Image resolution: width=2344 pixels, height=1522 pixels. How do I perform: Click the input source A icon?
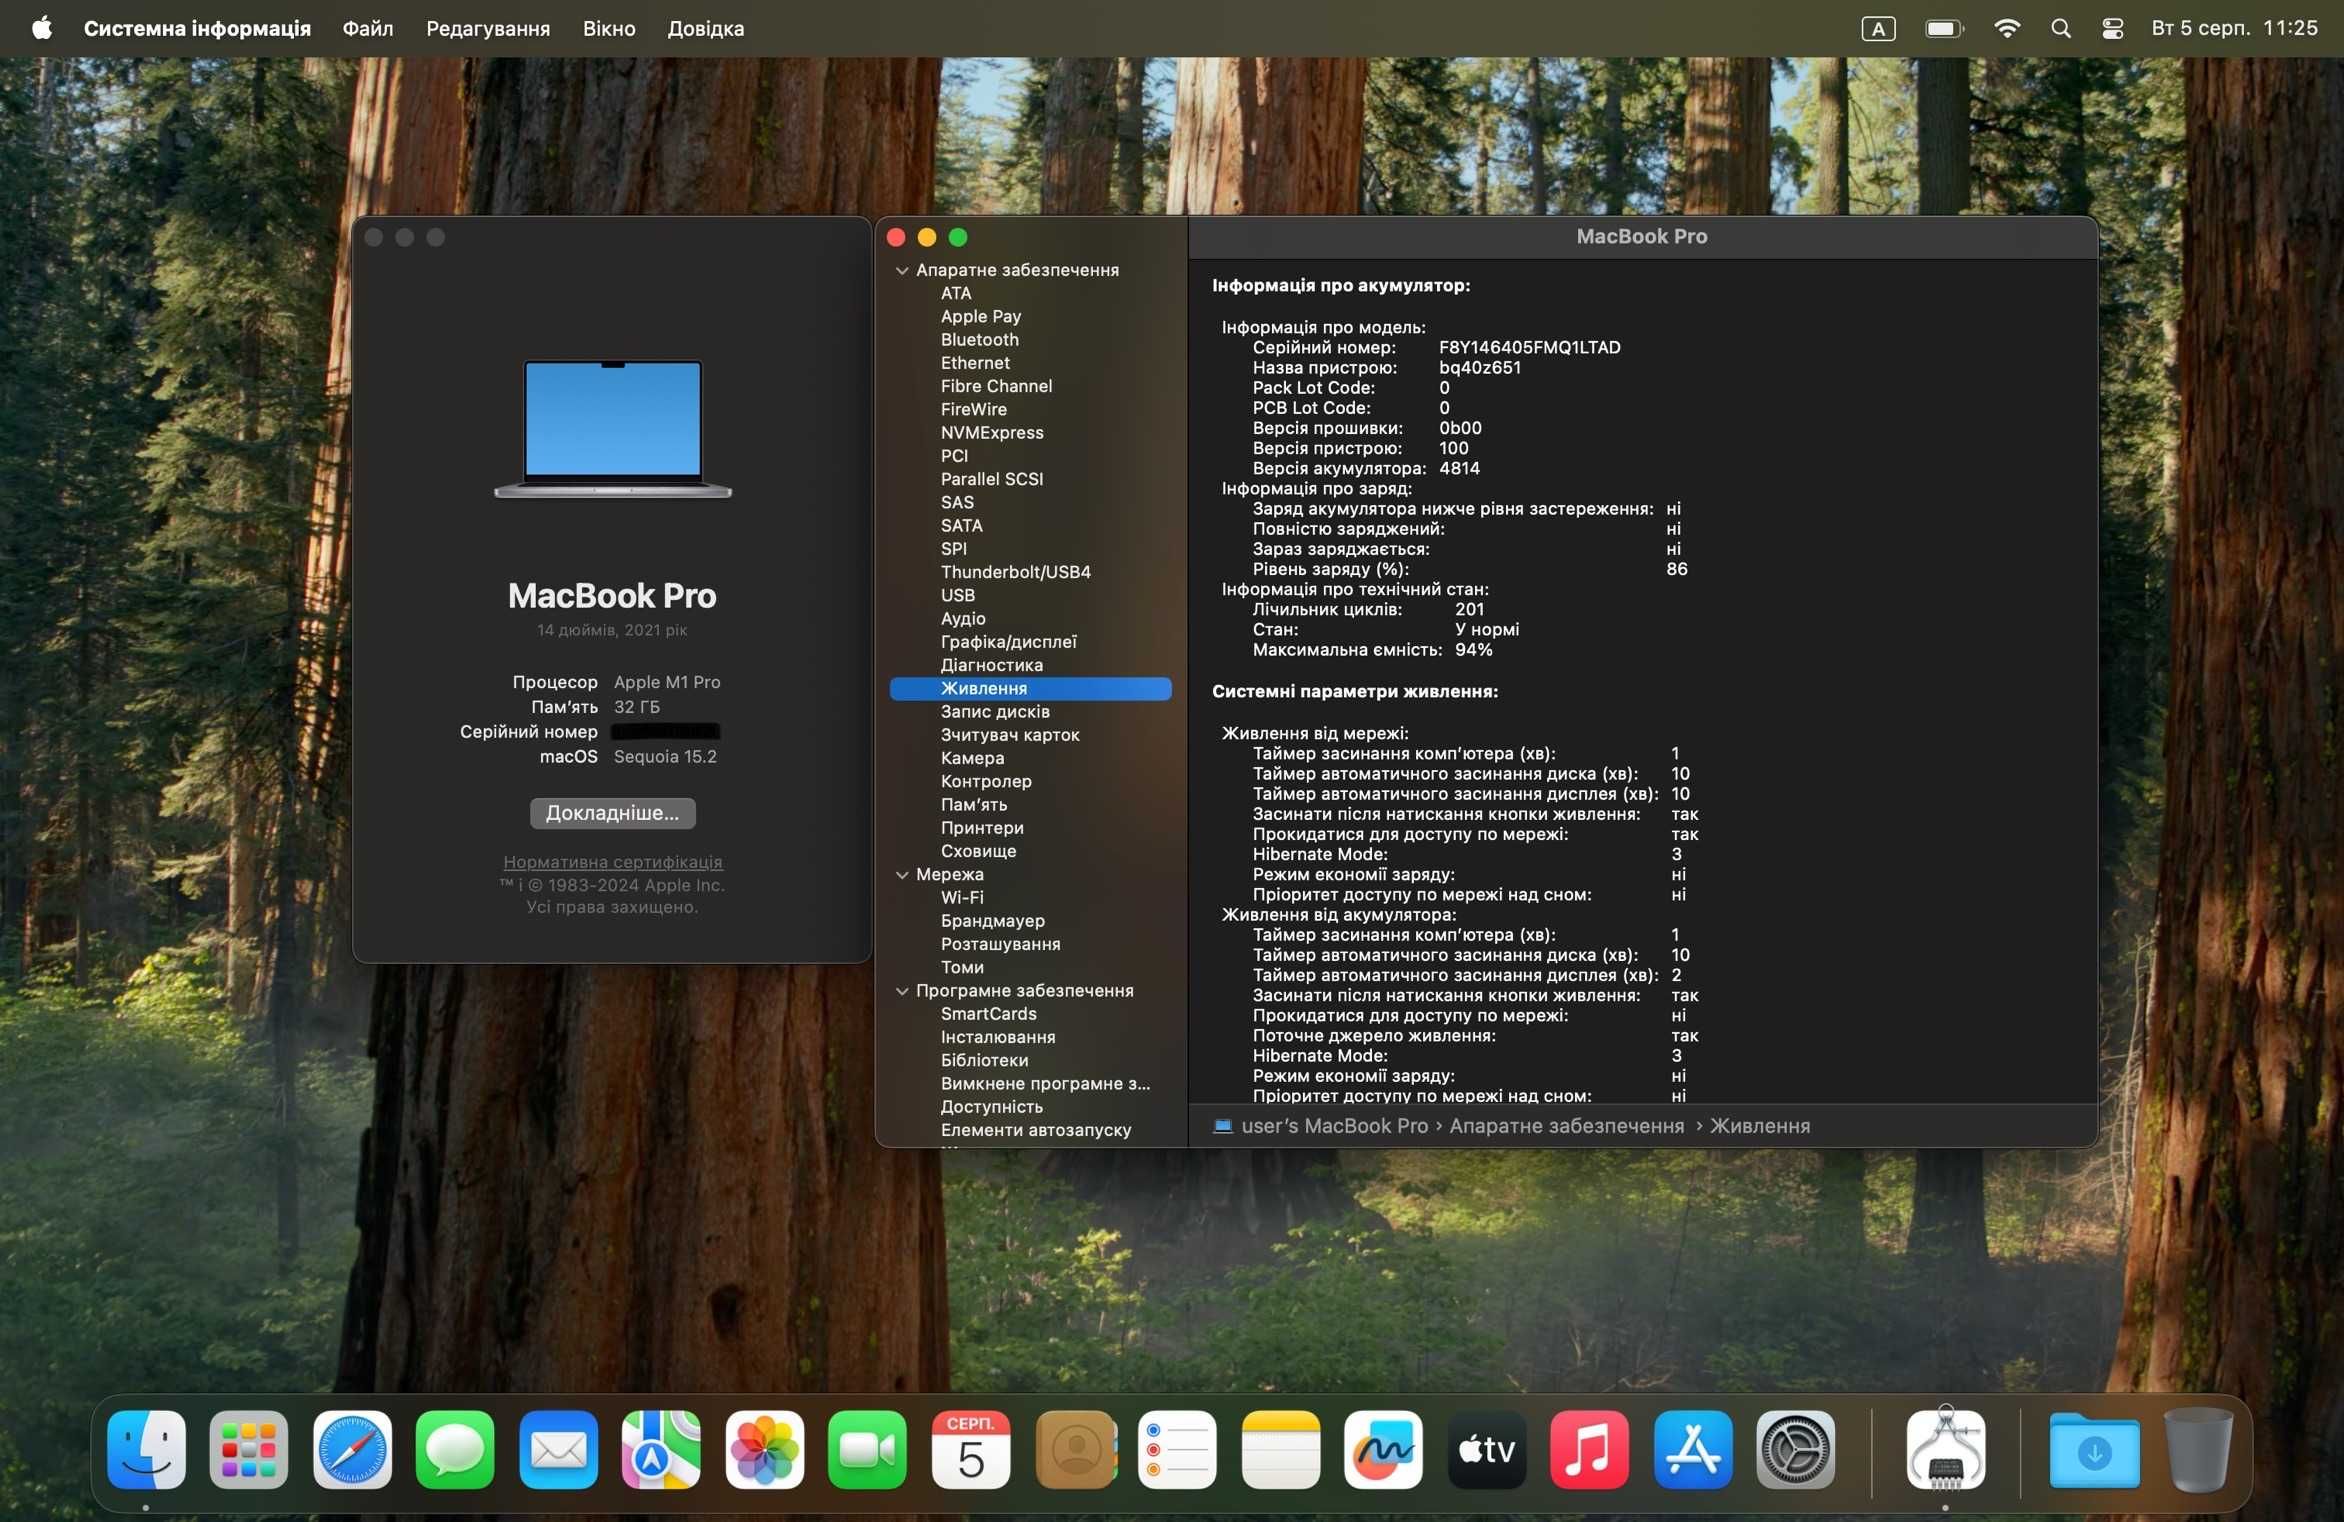[1878, 28]
